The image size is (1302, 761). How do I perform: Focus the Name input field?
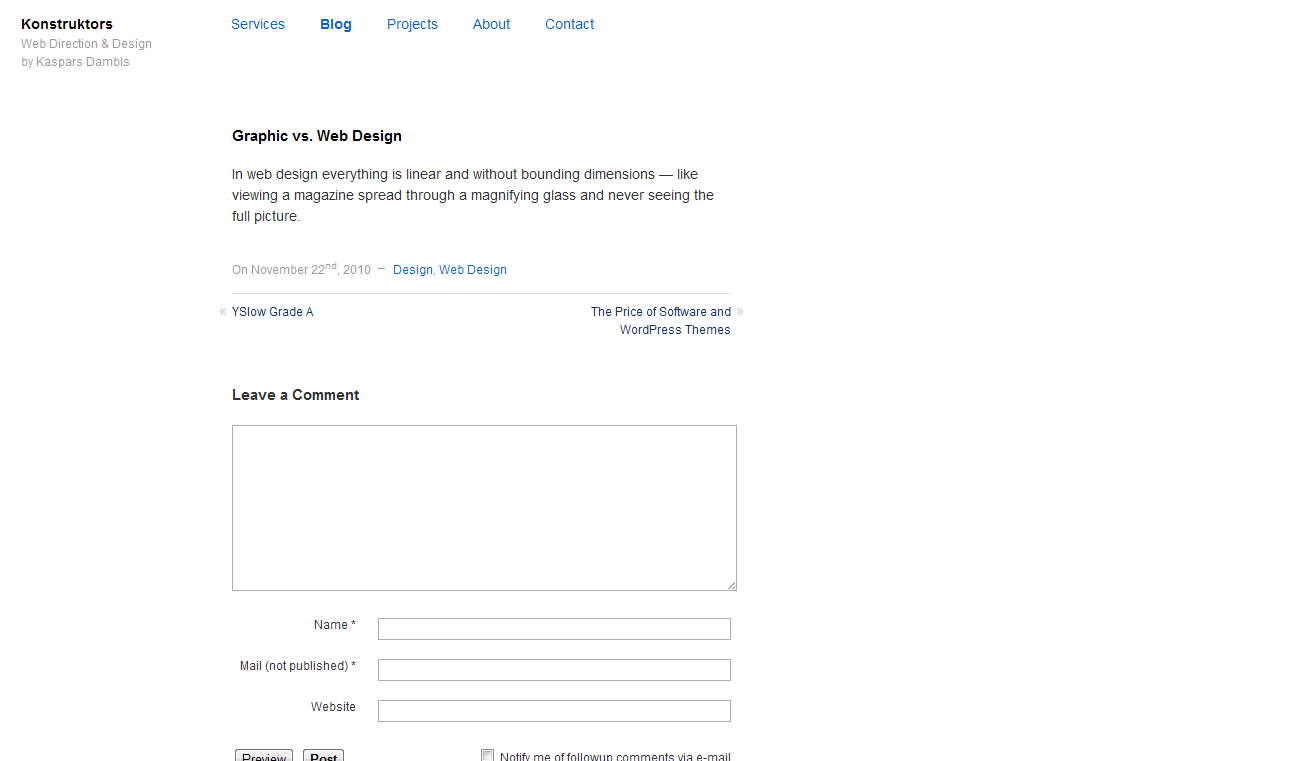coord(554,629)
